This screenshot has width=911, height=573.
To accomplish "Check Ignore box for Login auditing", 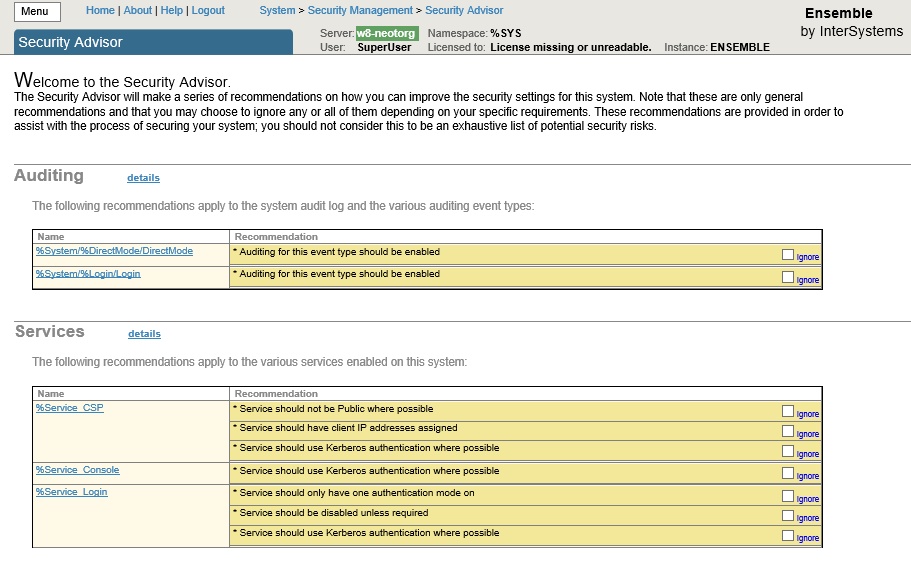I will (788, 277).
